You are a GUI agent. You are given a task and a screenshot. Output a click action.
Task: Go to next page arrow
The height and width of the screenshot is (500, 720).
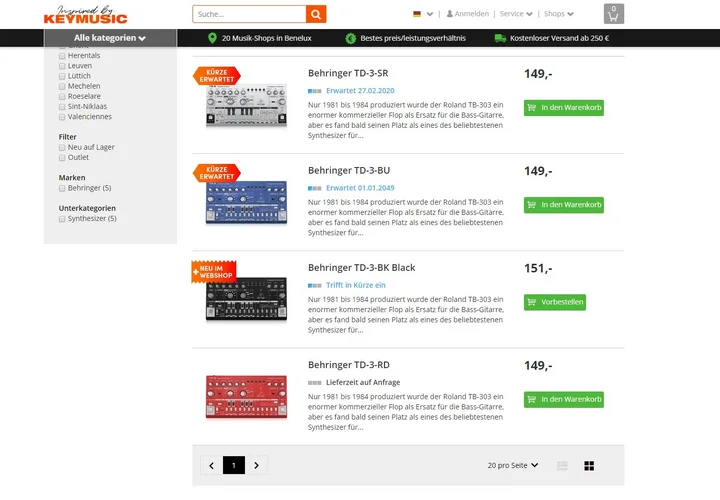[x=257, y=466]
